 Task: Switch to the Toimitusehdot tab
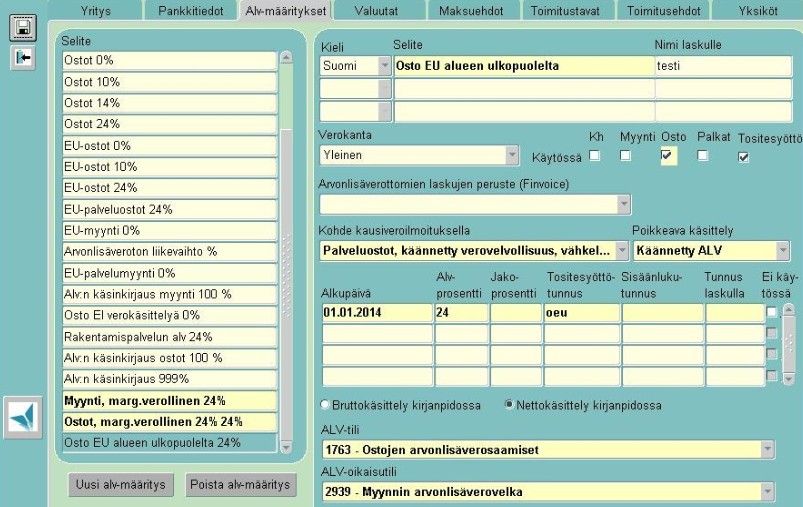tap(664, 11)
